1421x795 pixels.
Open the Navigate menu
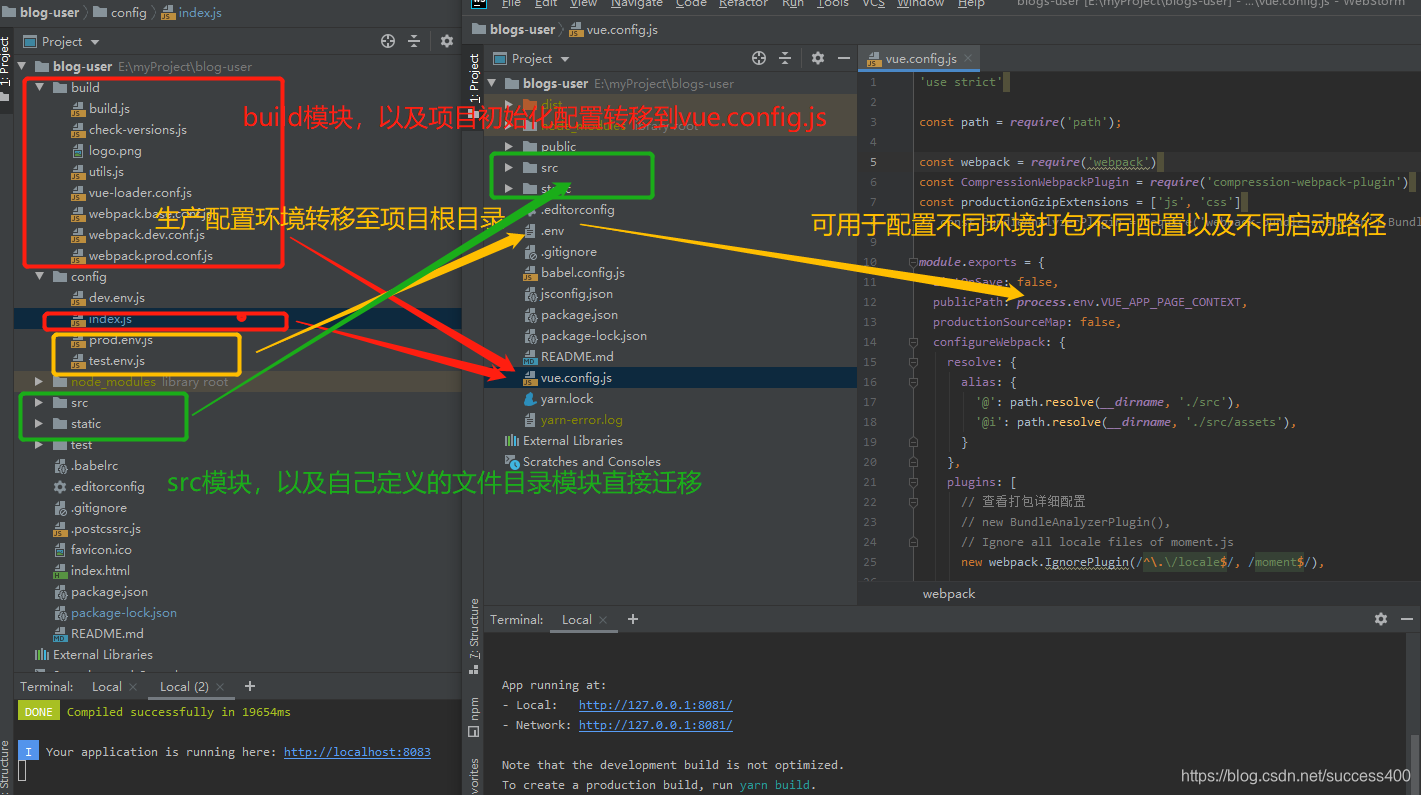coord(636,4)
